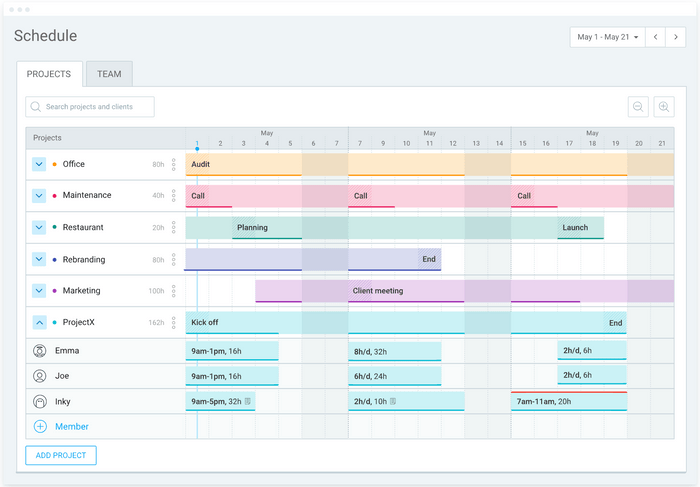The width and height of the screenshot is (700, 487).
Task: Switch to the Team tab
Action: click(x=109, y=74)
